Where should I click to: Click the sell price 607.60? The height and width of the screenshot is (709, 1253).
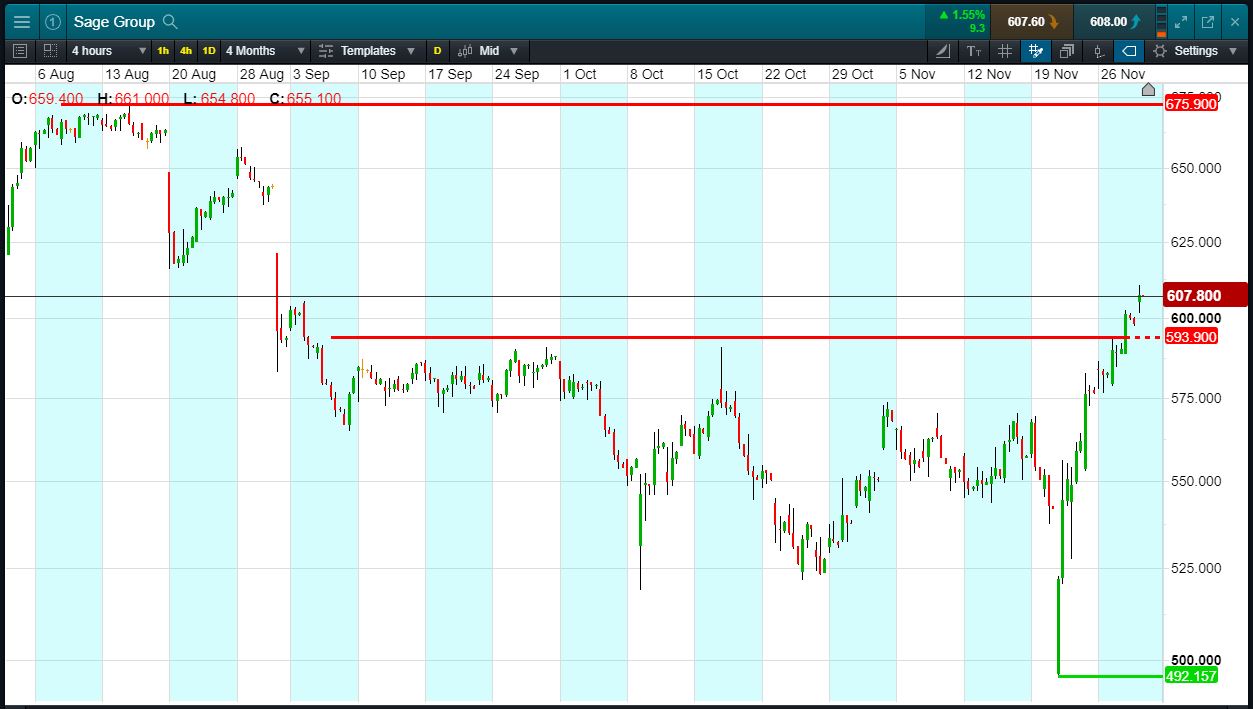point(1033,21)
